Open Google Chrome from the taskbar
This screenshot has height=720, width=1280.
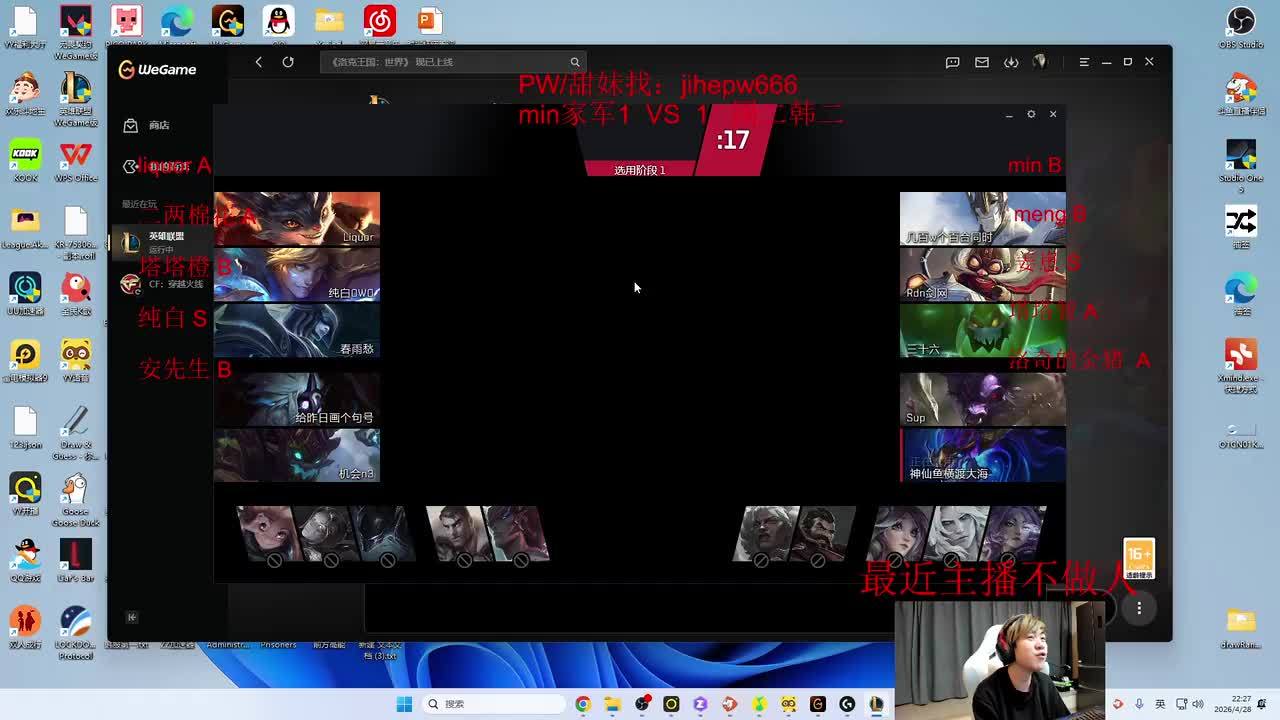coord(583,704)
